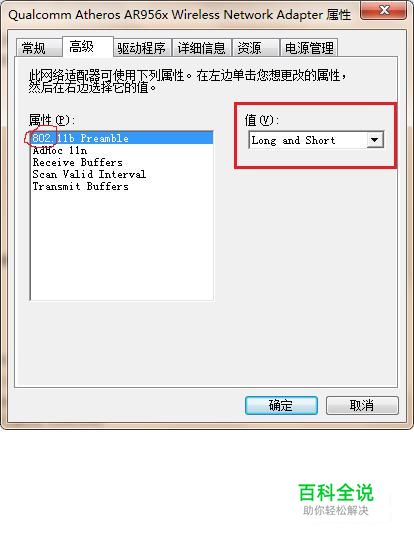The height and width of the screenshot is (547, 414).
Task: Select the AdHoc 11n property
Action: tap(122, 150)
